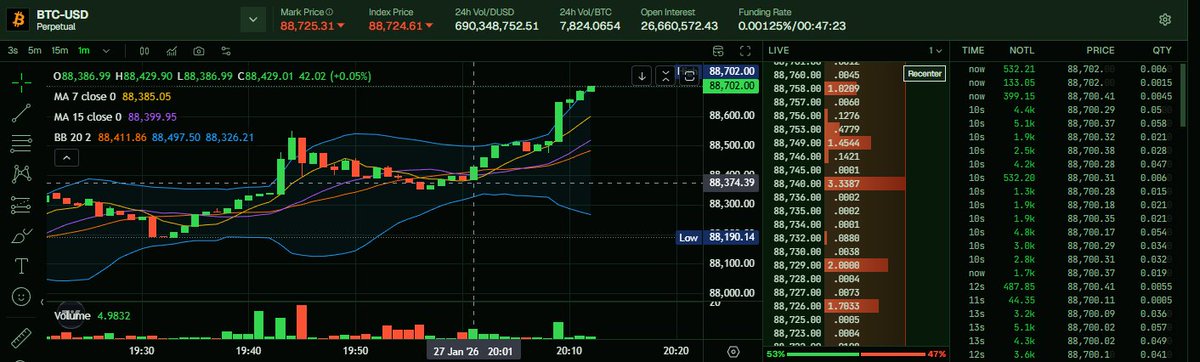Screen dimensions: 1200x362
Task: Click the 88,740.00 order book price row
Action: click(857, 184)
